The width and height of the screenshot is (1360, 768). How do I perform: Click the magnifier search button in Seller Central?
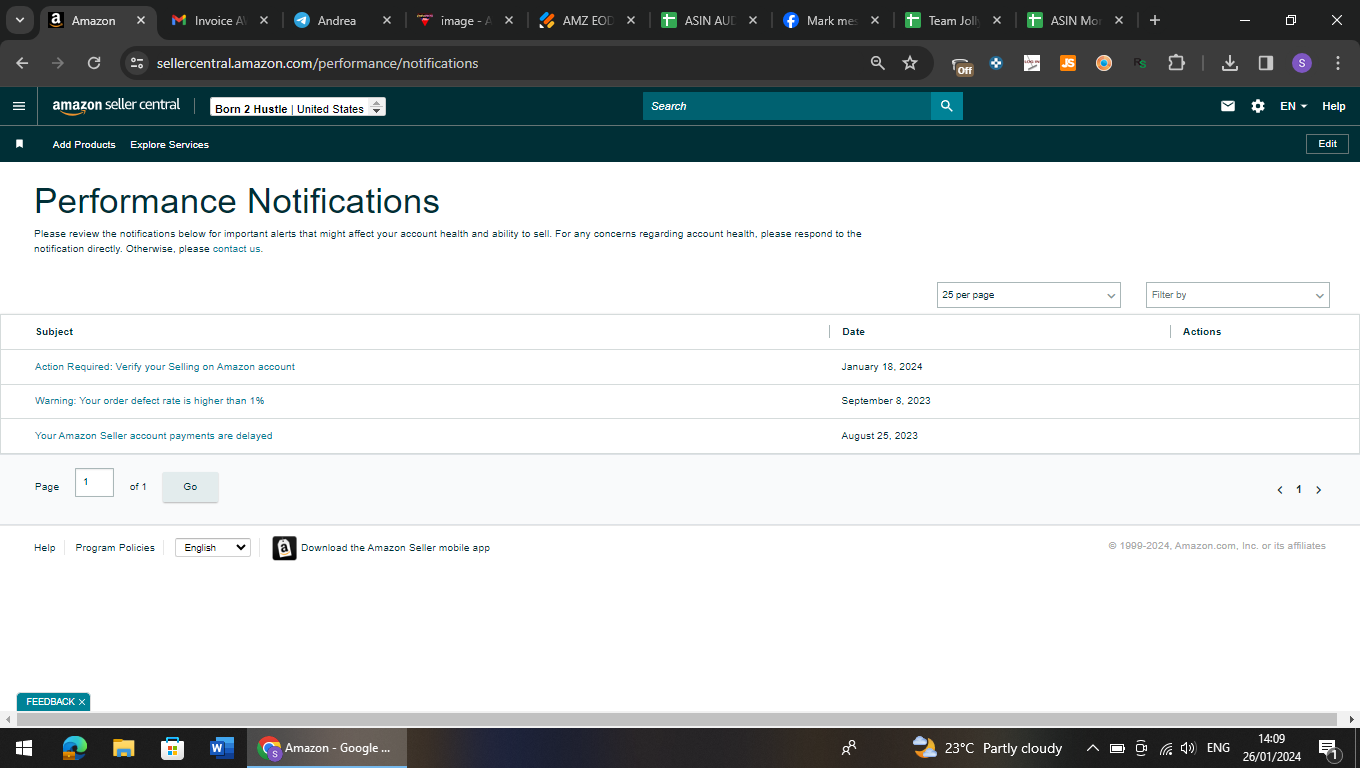(946, 106)
